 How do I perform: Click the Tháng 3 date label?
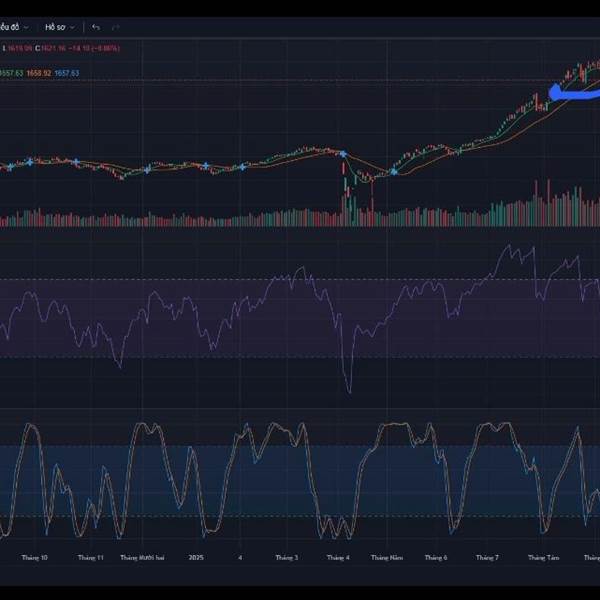(x=287, y=558)
